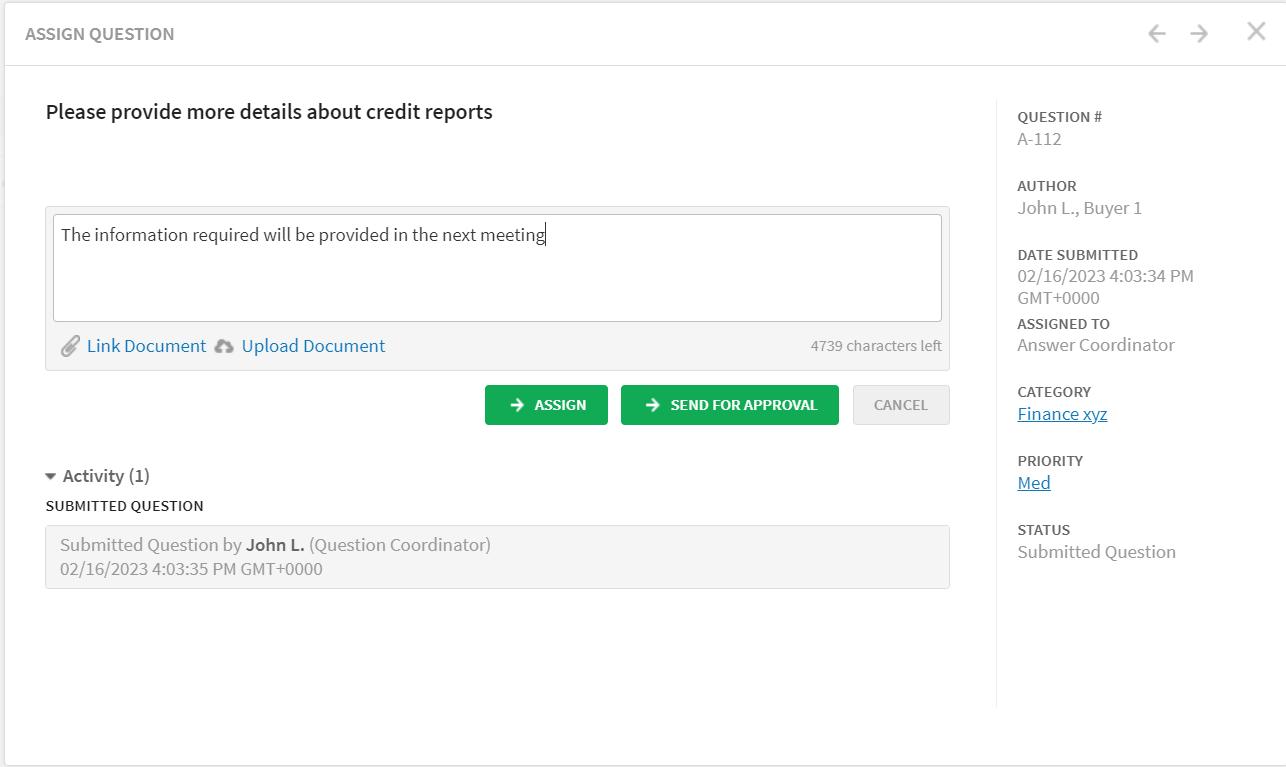Viewport: 1286px width, 767px height.
Task: Click the 'Submitted Question' status value
Action: [1096, 552]
